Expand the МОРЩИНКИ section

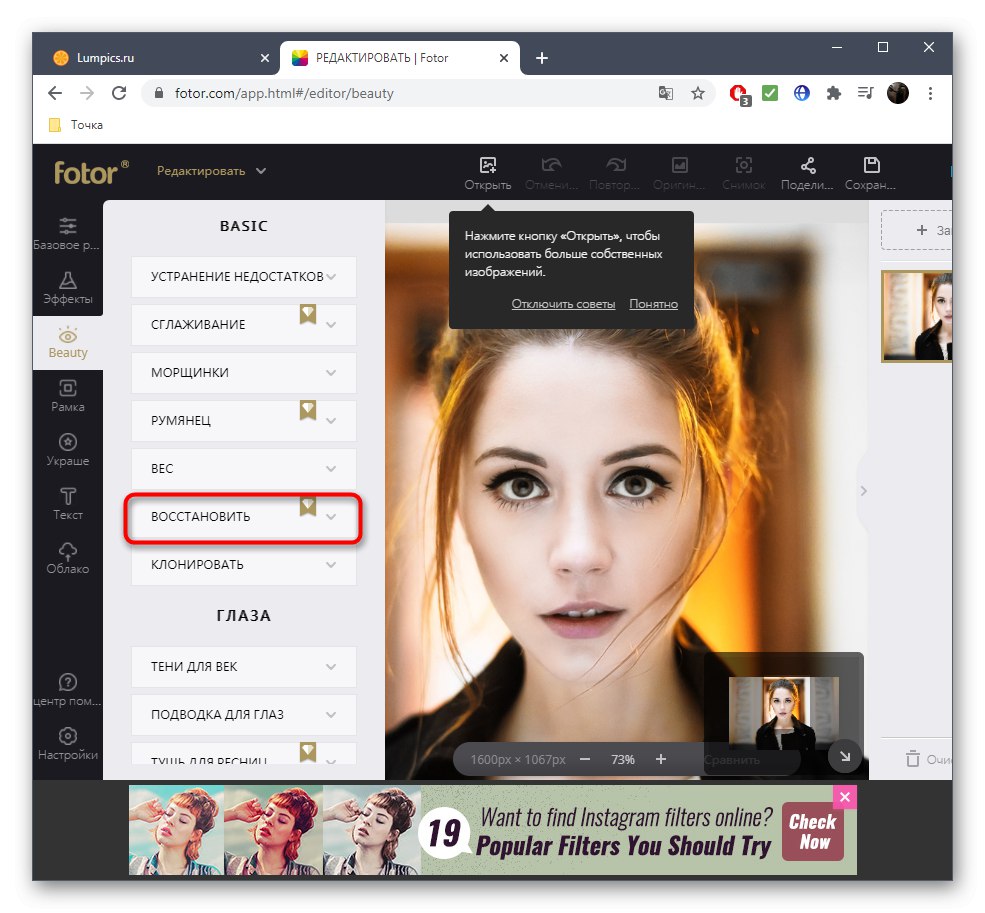[x=244, y=373]
